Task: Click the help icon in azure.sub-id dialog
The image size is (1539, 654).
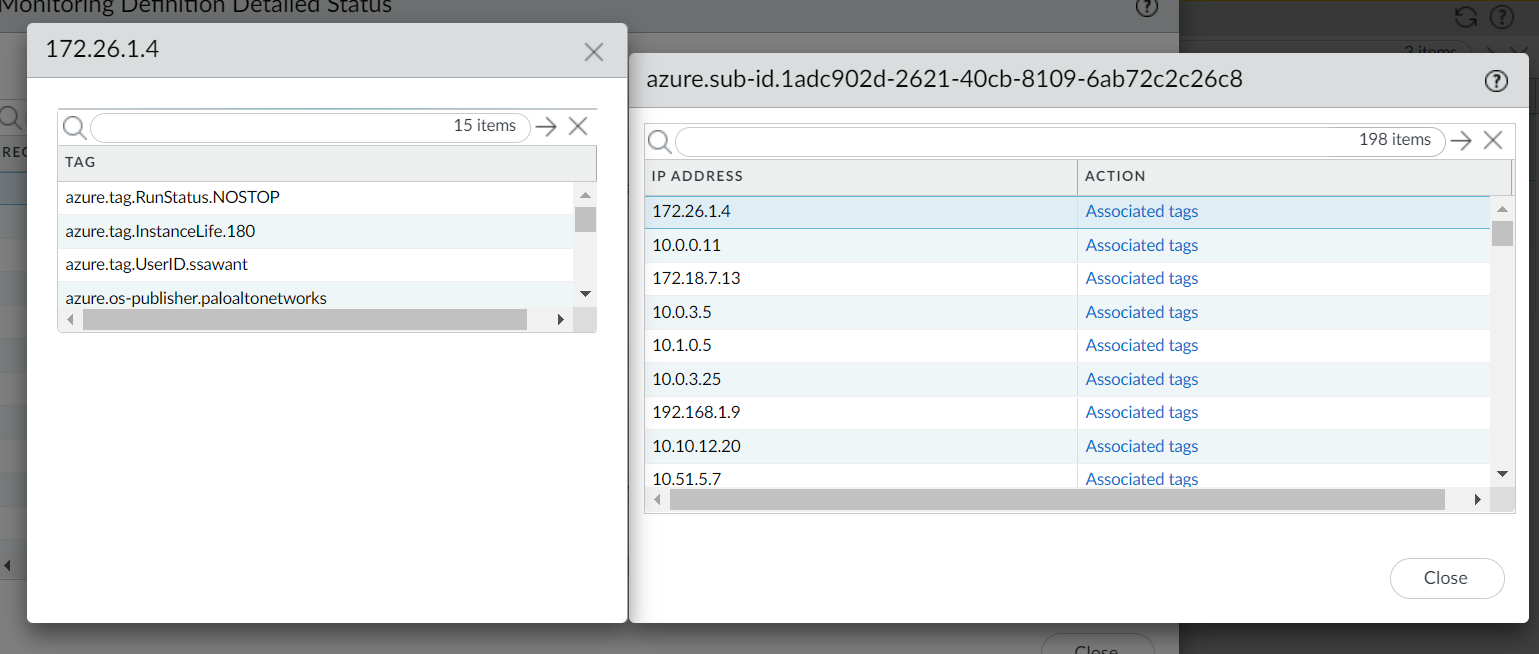Action: (1495, 81)
